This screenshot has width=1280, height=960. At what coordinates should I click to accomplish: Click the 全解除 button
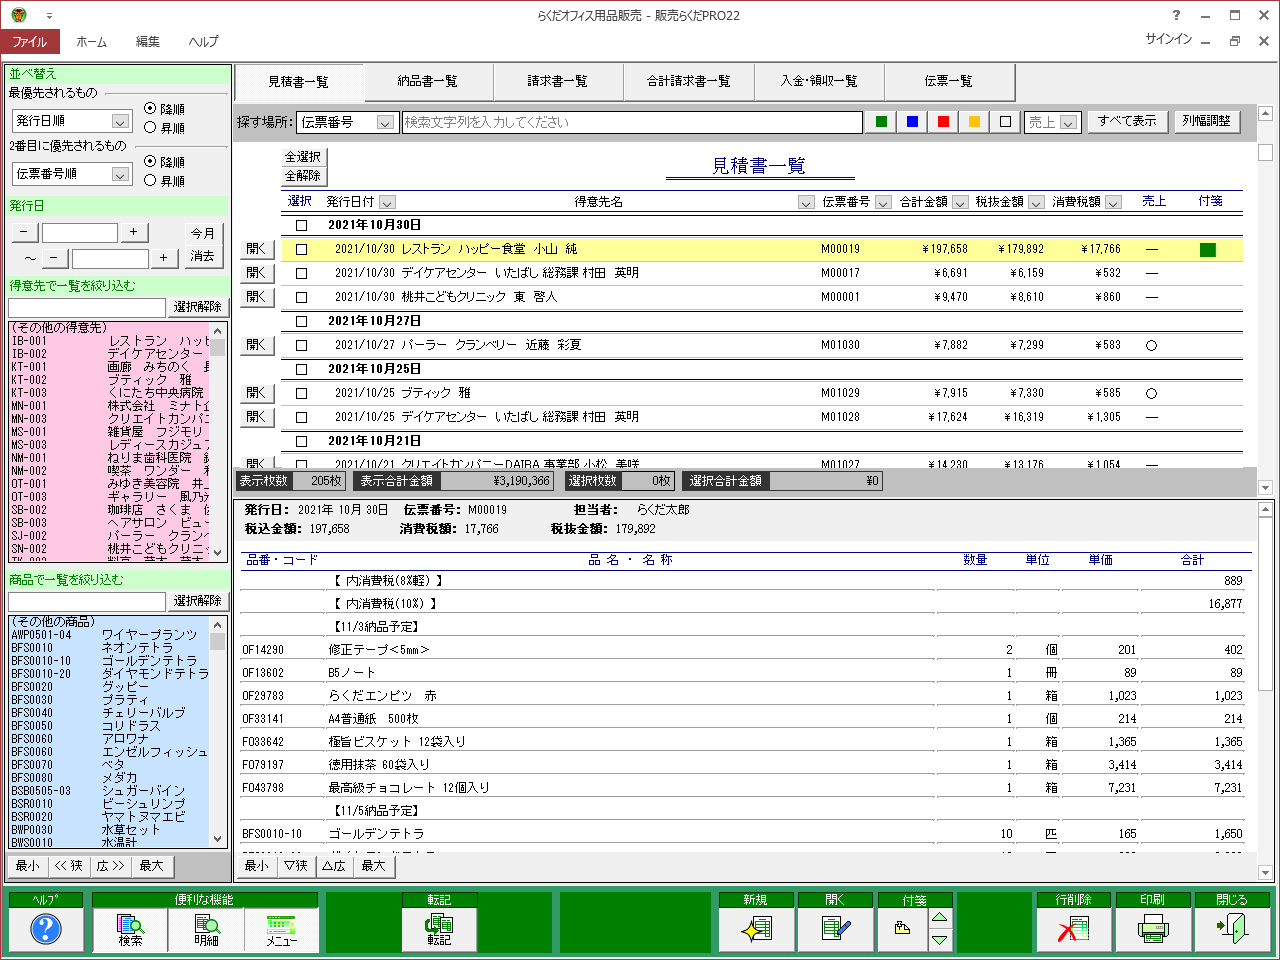(x=303, y=176)
